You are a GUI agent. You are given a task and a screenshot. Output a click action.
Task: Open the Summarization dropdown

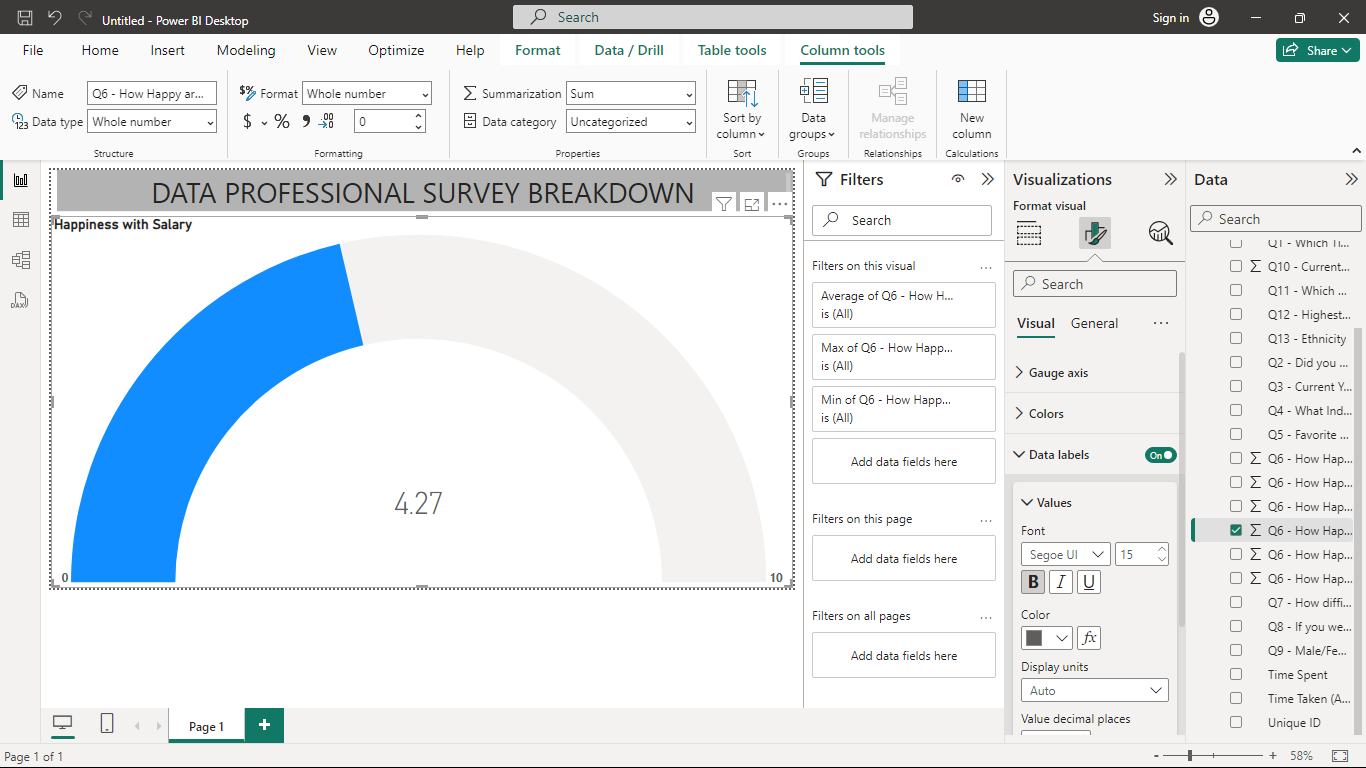[631, 93]
